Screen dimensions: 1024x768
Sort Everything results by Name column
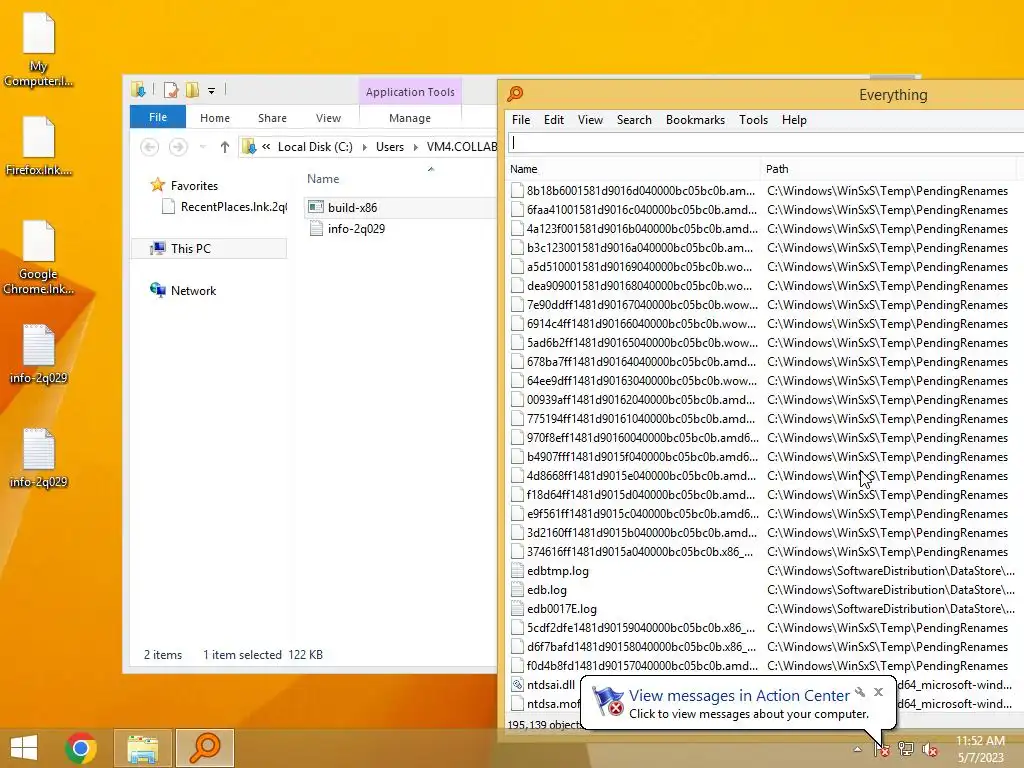pyautogui.click(x=633, y=168)
